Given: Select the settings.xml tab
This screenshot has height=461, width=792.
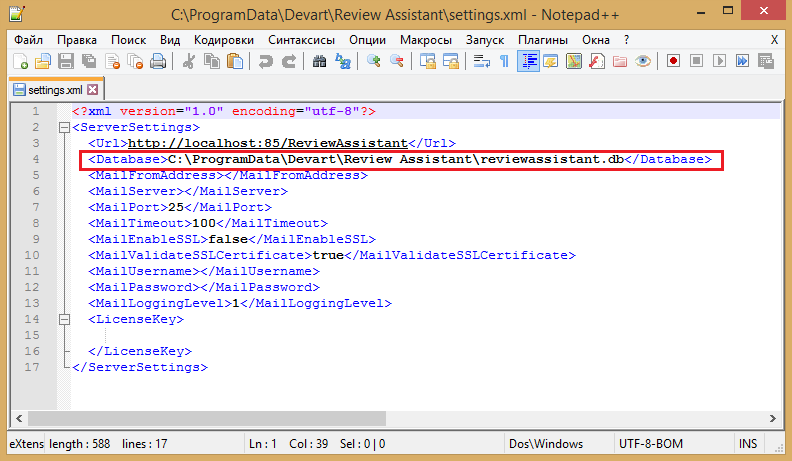Looking at the screenshot, I should (55, 90).
